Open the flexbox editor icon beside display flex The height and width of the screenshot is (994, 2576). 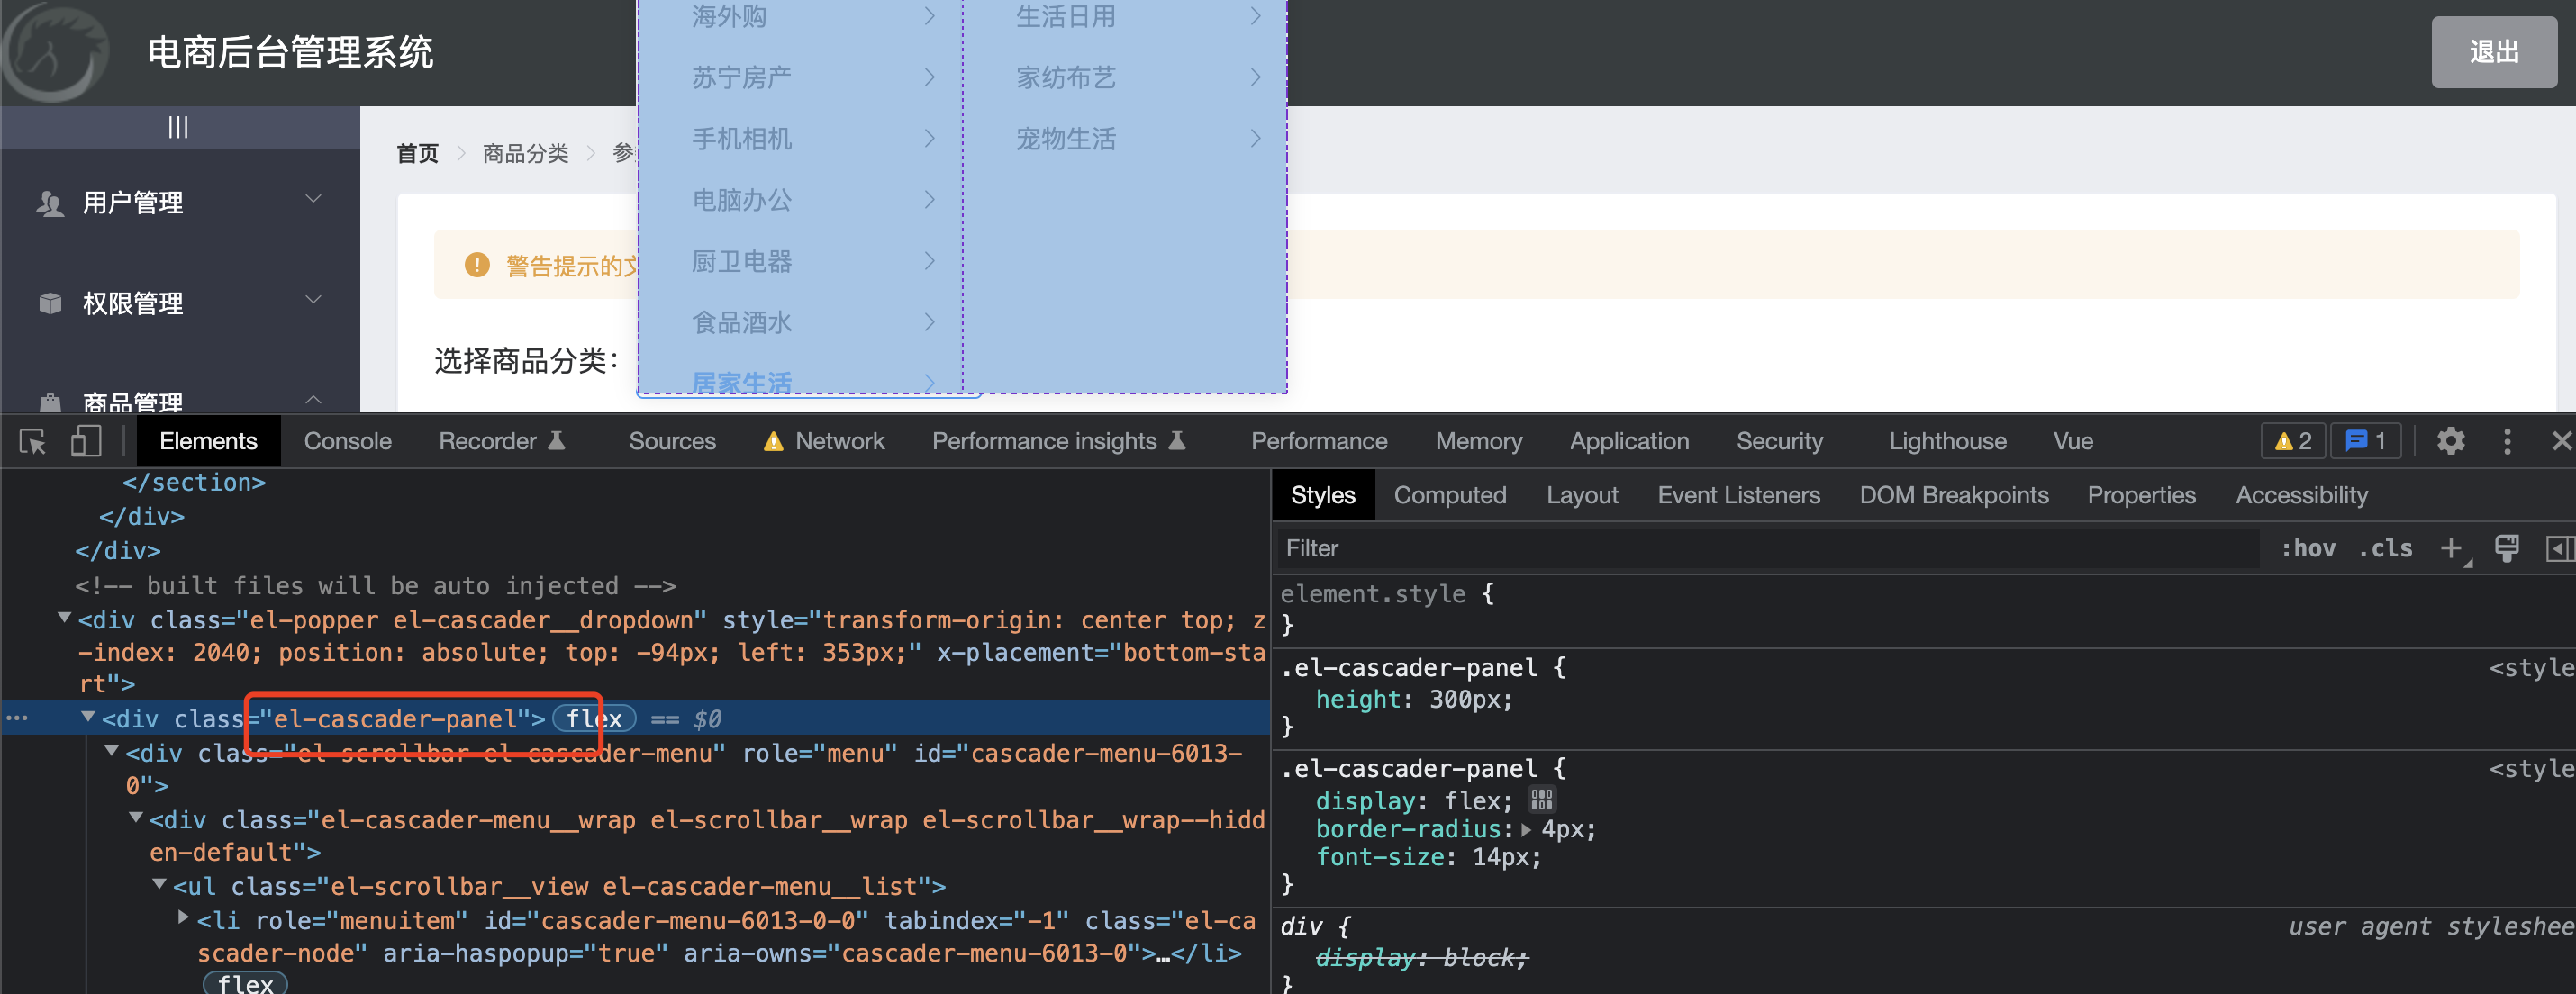point(1541,800)
